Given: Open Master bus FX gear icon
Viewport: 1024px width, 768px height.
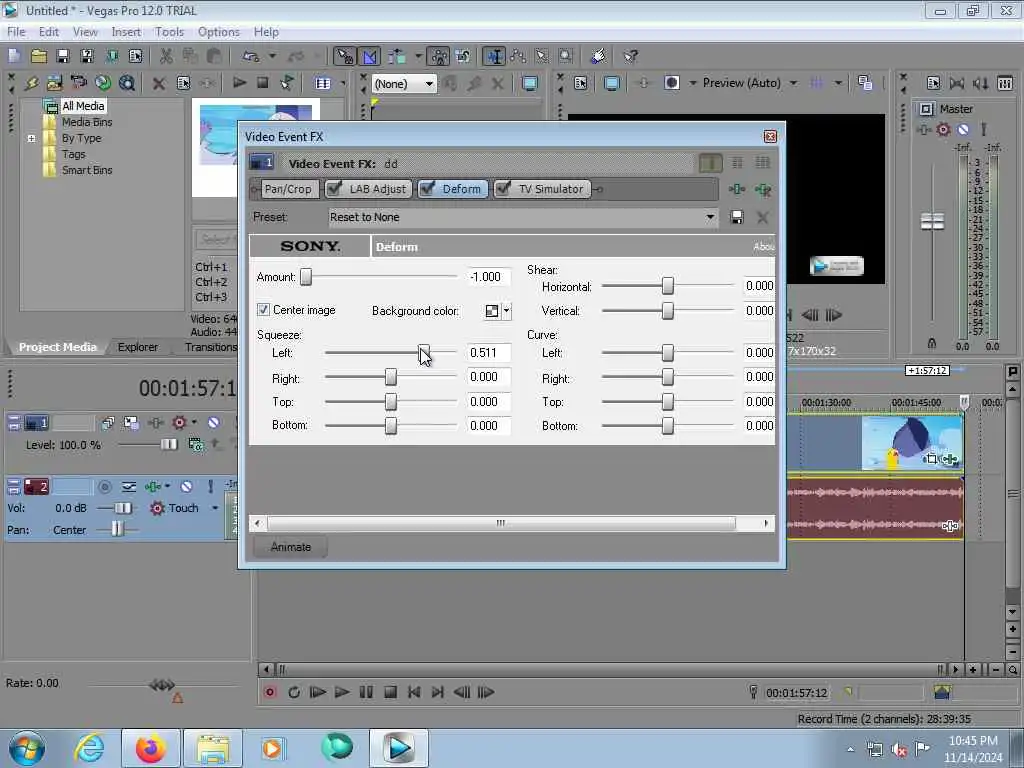Looking at the screenshot, I should point(943,129).
